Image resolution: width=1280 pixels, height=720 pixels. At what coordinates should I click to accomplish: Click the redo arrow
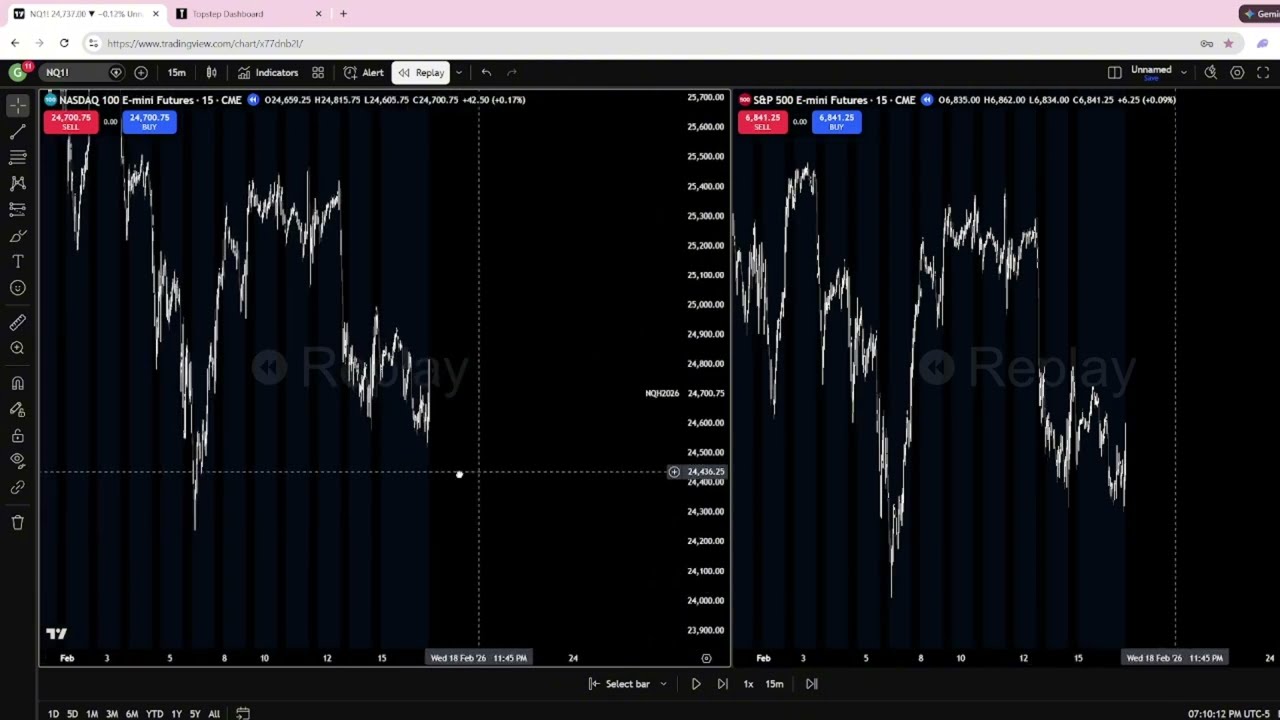pyautogui.click(x=512, y=72)
